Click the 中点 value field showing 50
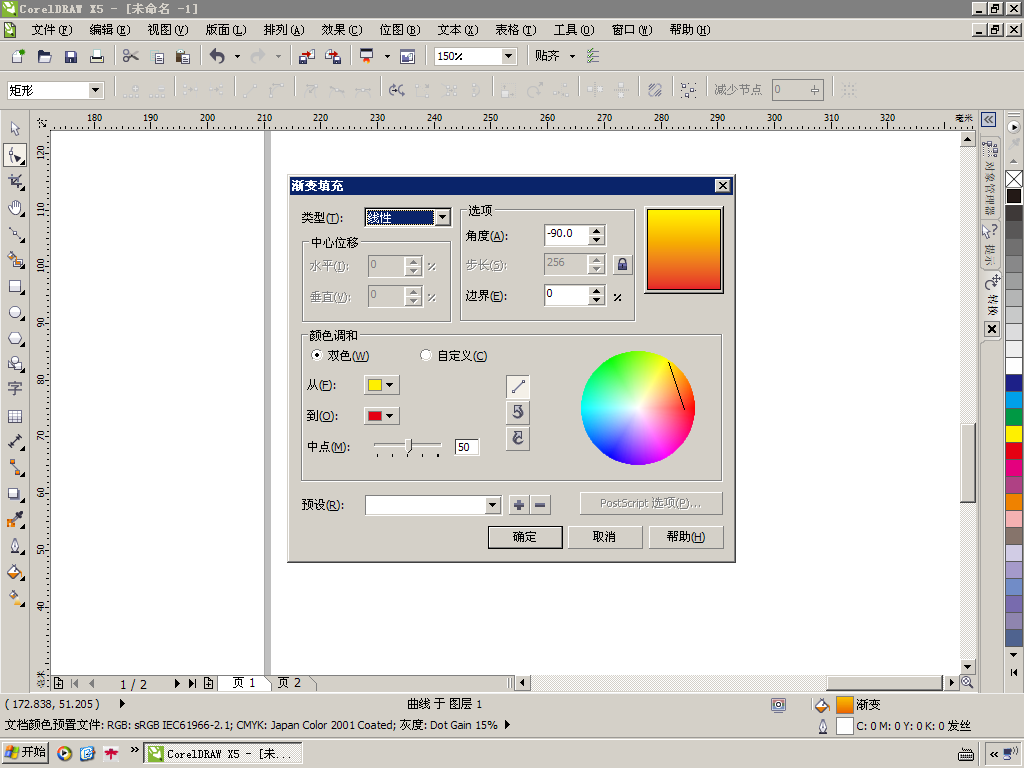 pos(466,447)
